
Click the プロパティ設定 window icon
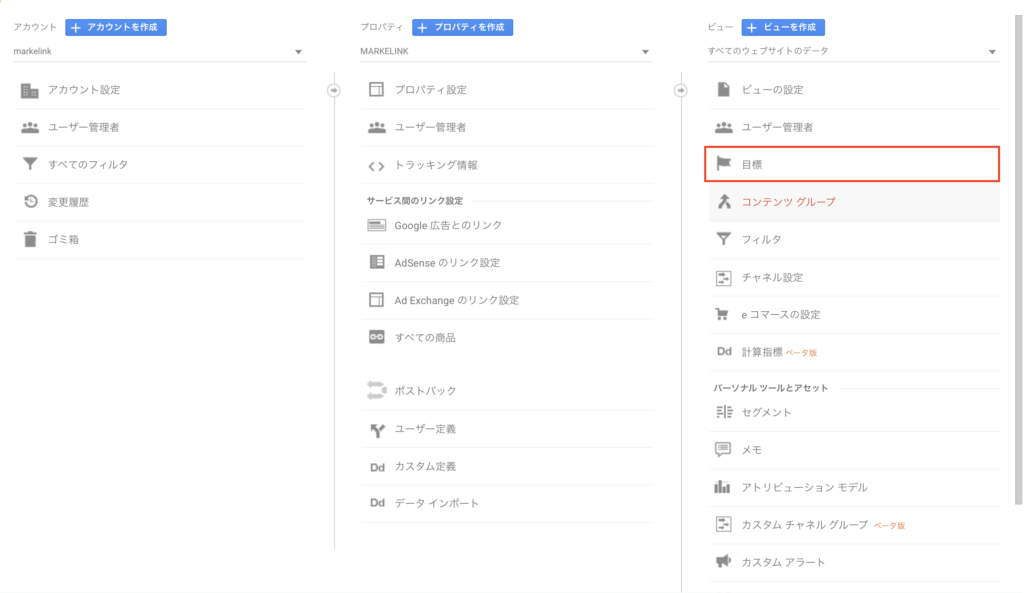point(376,89)
